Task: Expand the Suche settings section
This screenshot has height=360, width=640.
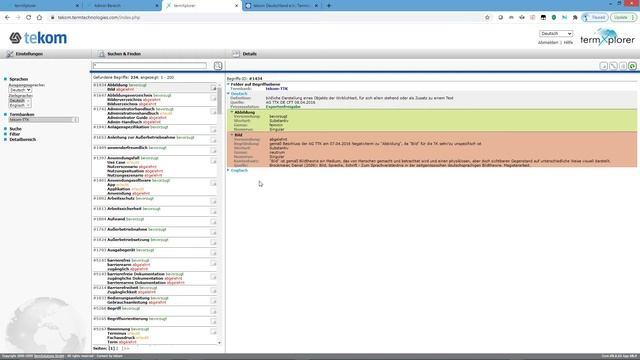Action: [x=16, y=129]
